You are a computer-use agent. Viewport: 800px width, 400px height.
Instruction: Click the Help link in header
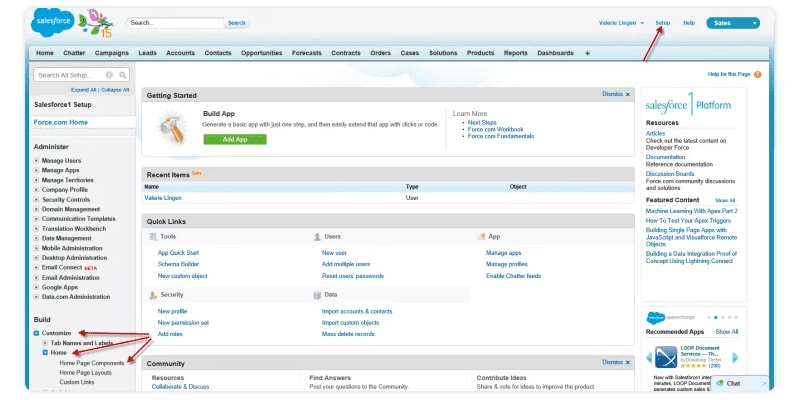pos(689,23)
